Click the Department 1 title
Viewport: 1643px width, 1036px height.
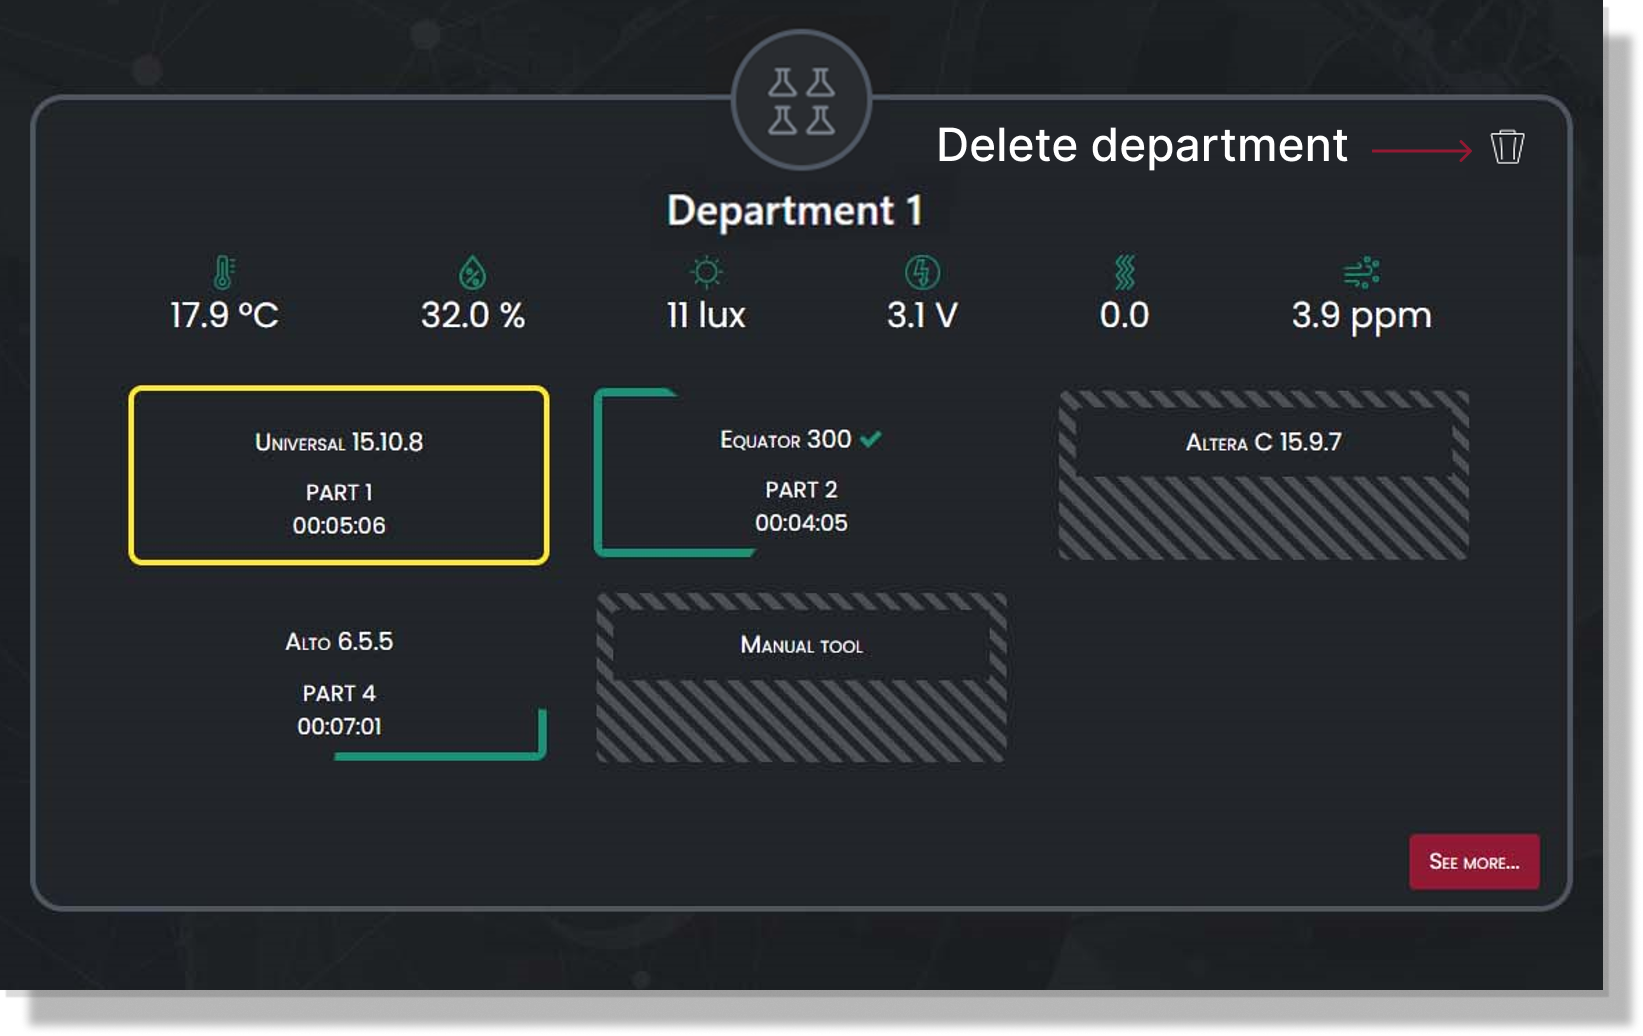[x=795, y=211]
